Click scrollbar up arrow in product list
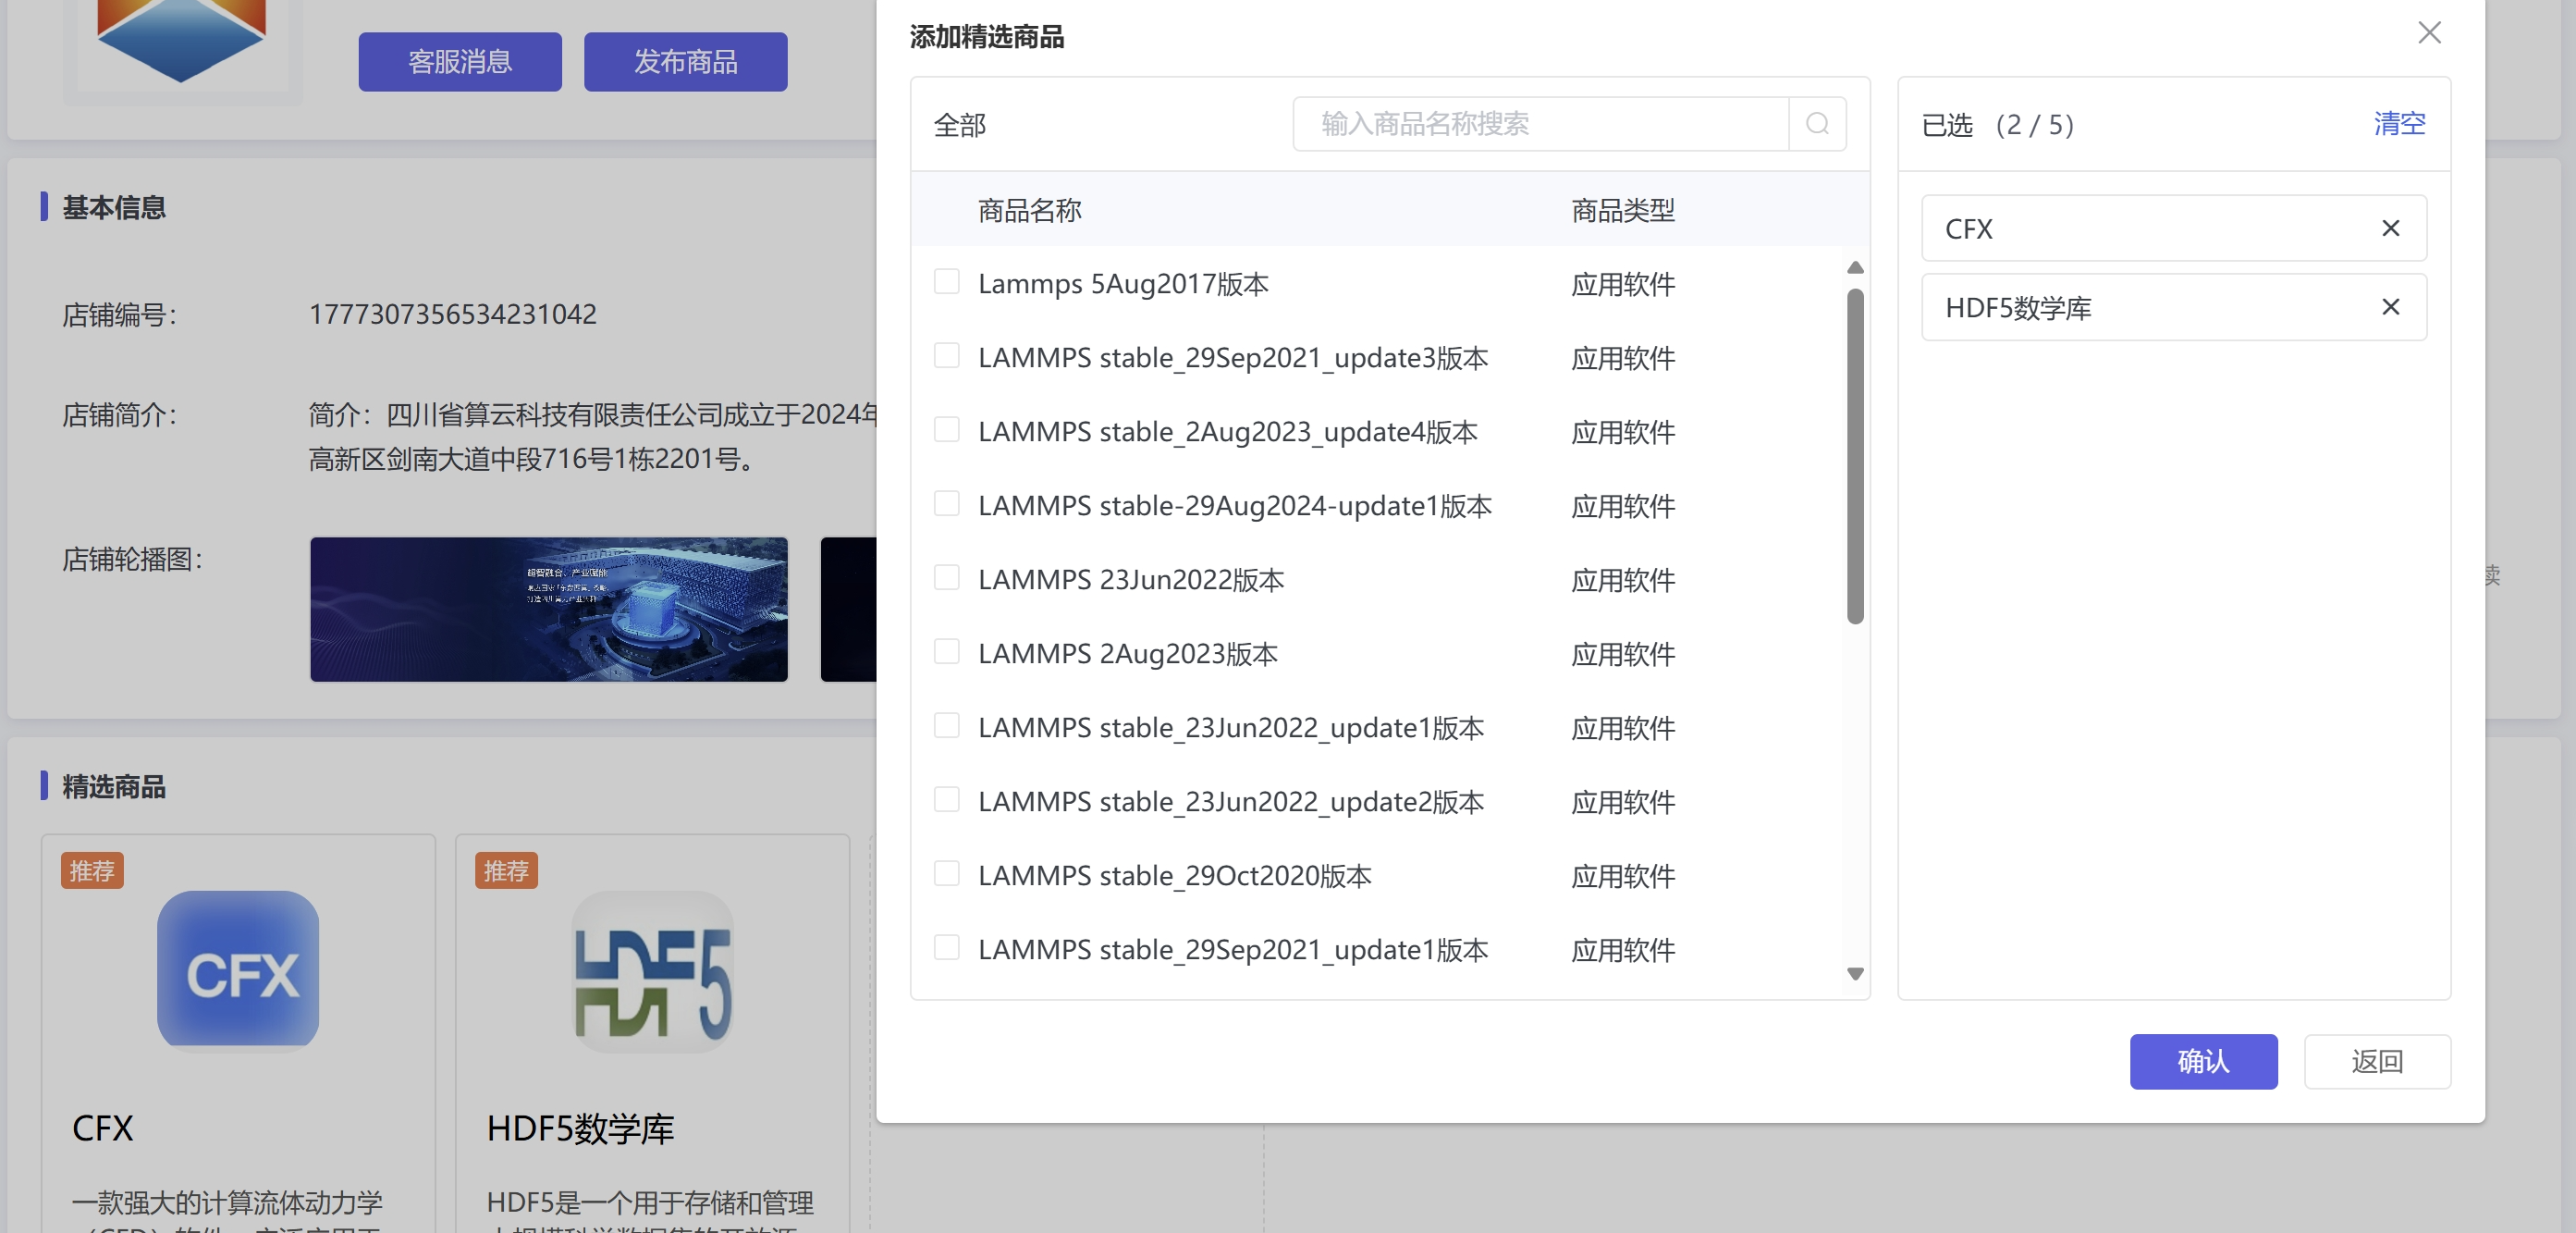 tap(1855, 268)
